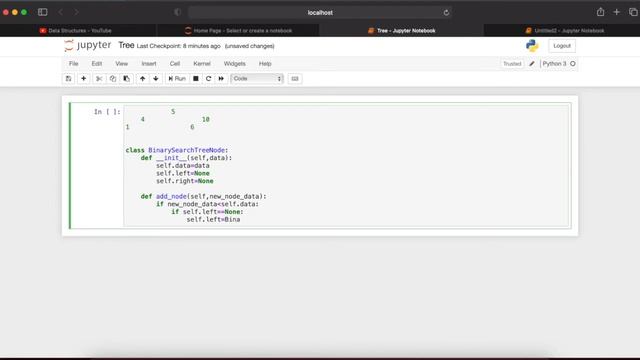Move the selected cell down arrow

point(156,78)
